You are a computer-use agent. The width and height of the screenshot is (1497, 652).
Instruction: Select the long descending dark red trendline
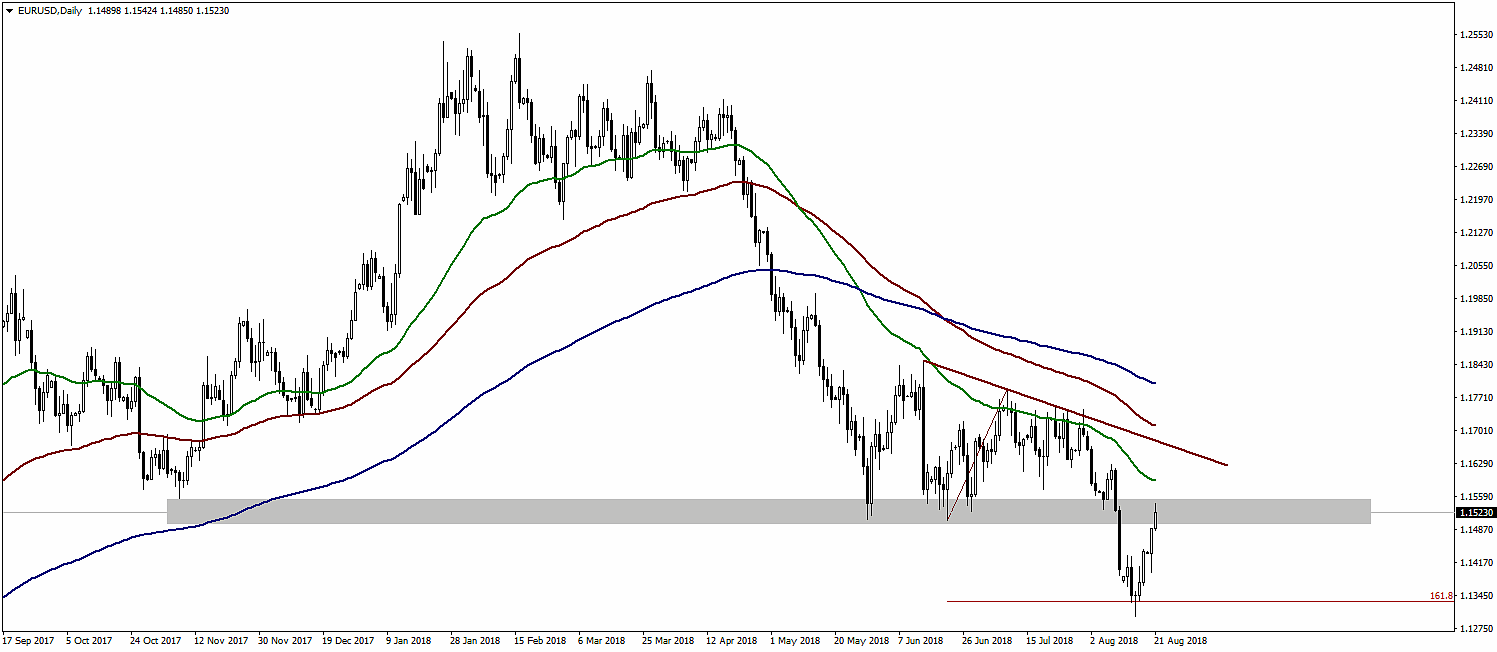click(x=1075, y=413)
